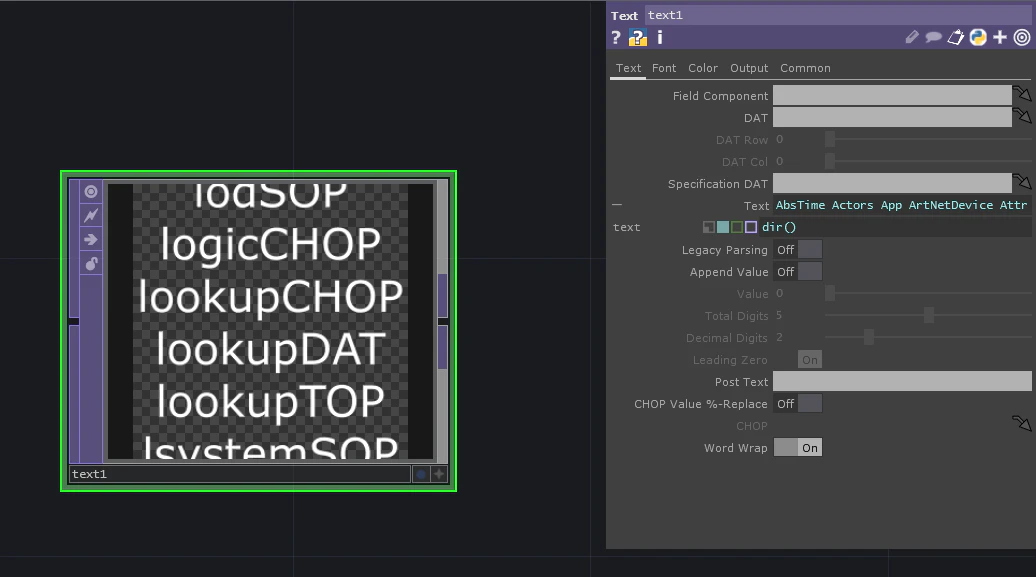
Task: Click the operator name field text1 in header
Action: tap(837, 15)
